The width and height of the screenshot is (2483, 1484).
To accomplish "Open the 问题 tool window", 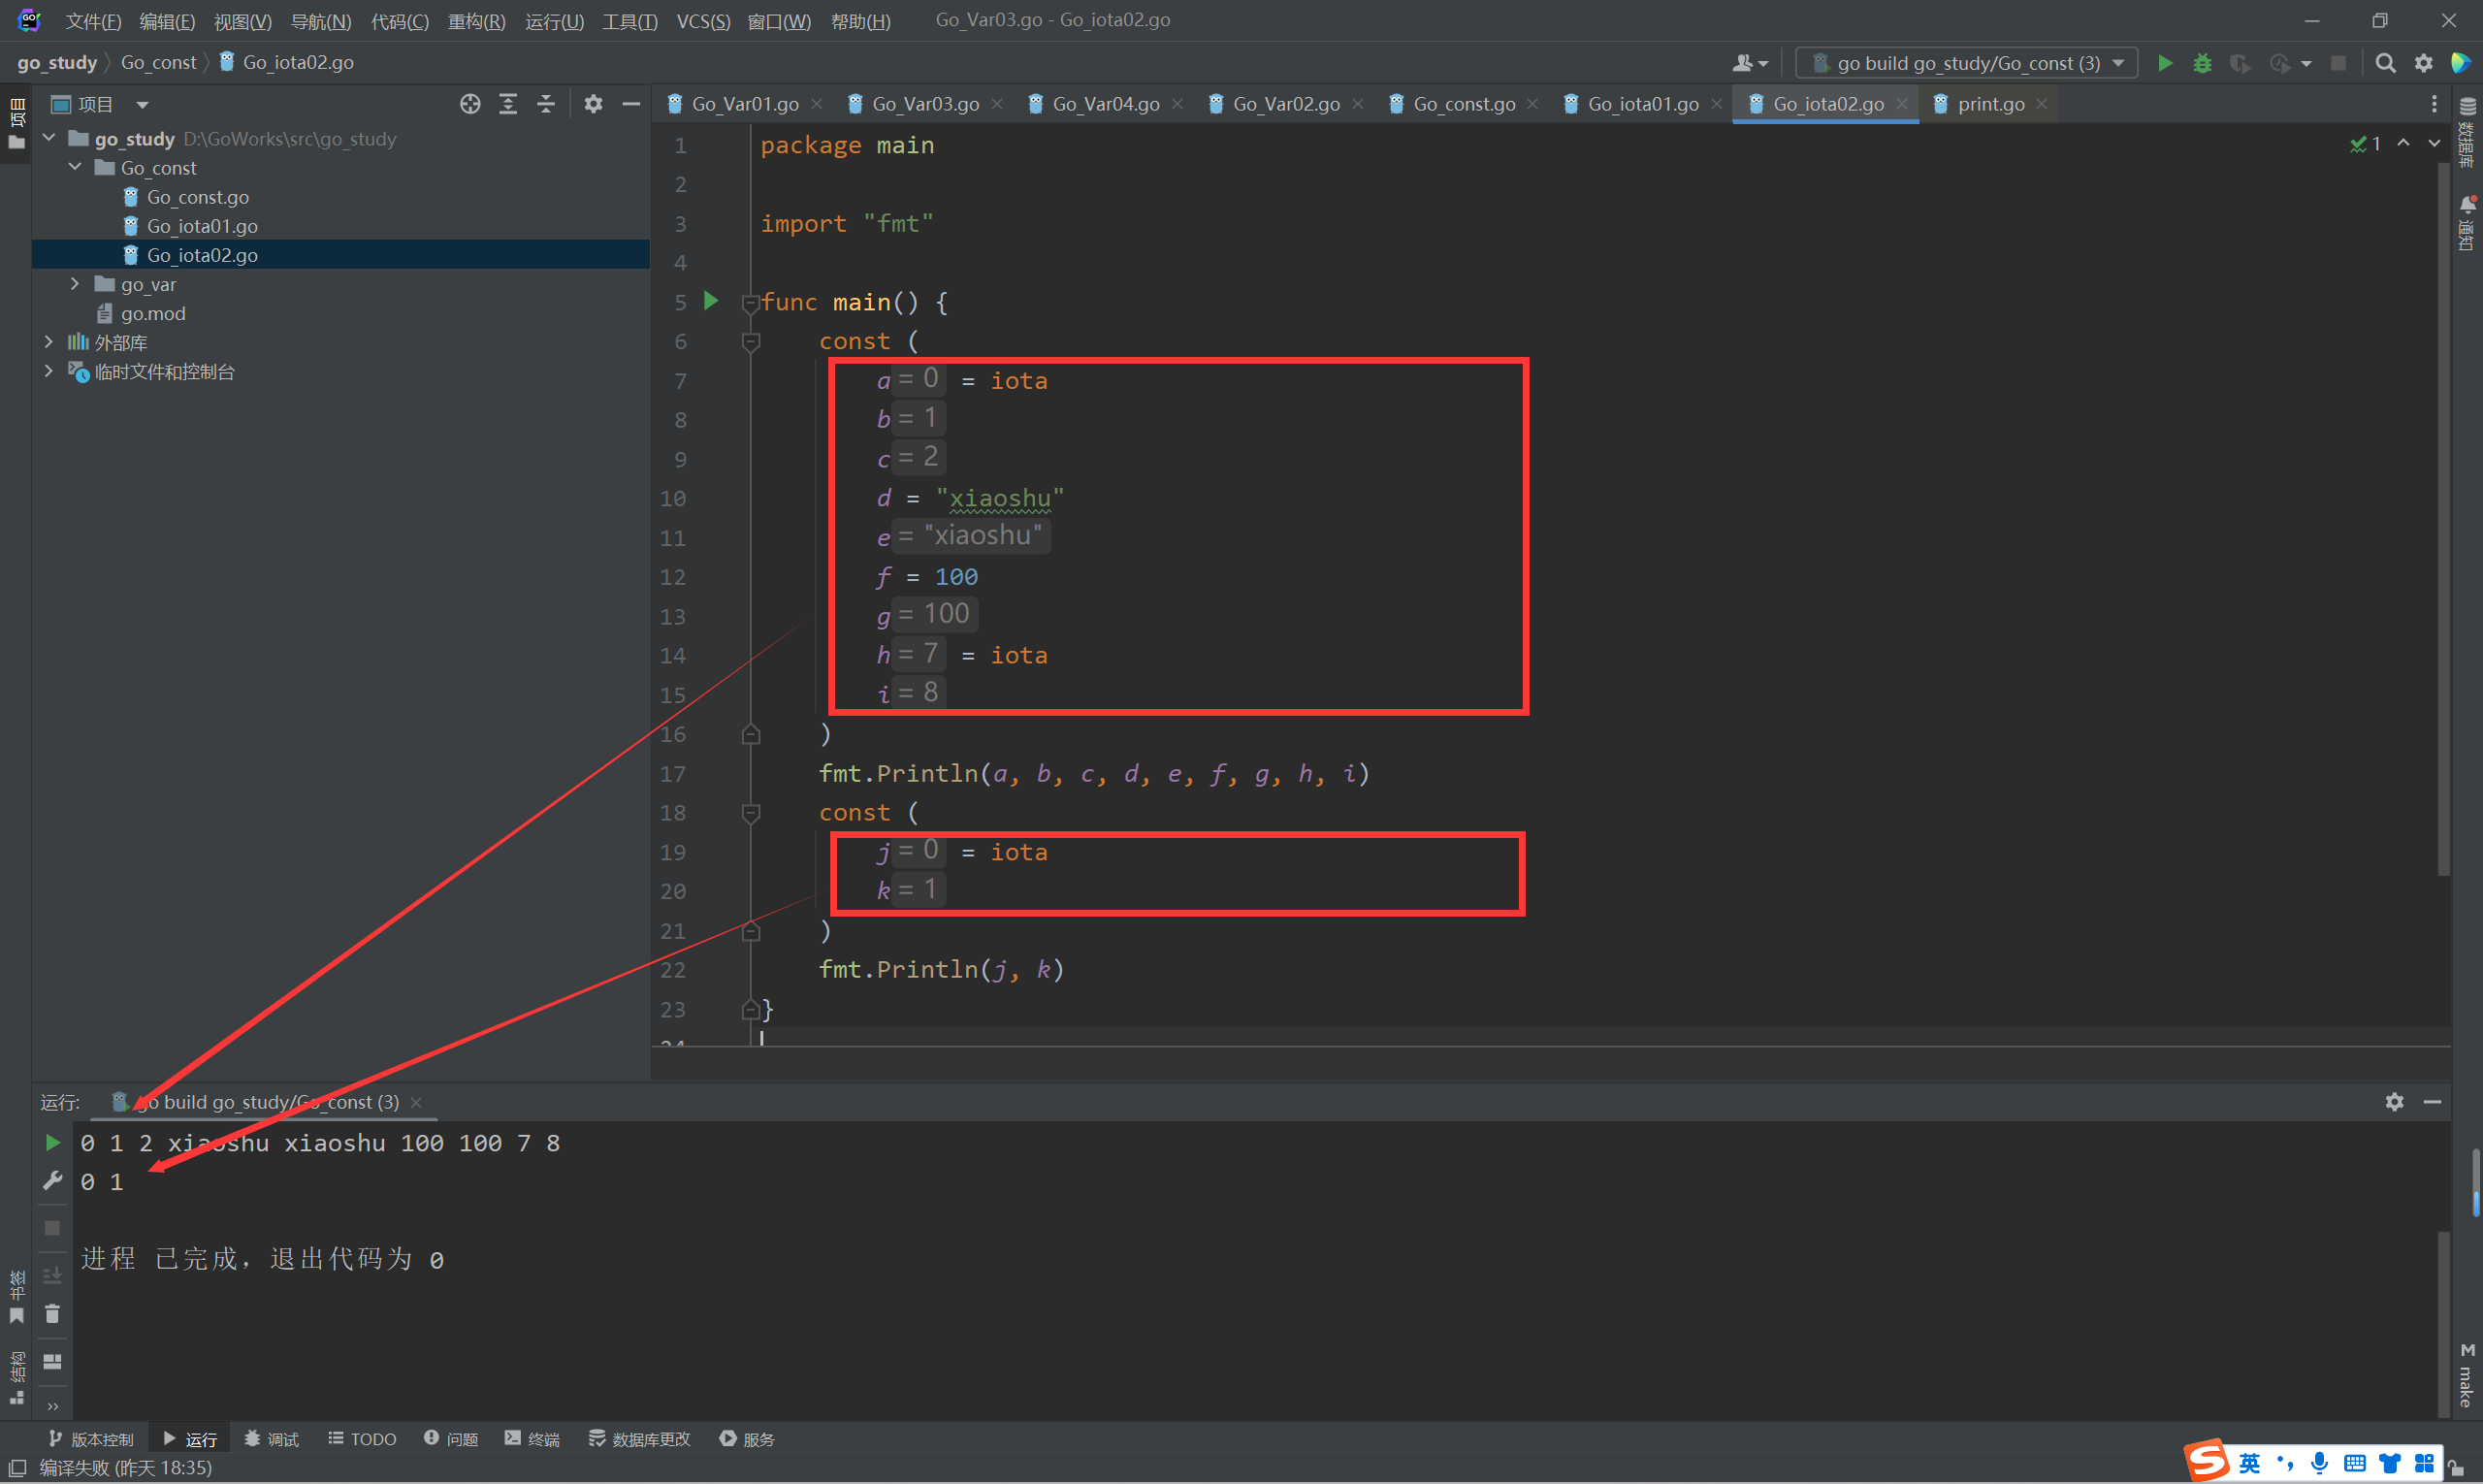I will click(451, 1439).
